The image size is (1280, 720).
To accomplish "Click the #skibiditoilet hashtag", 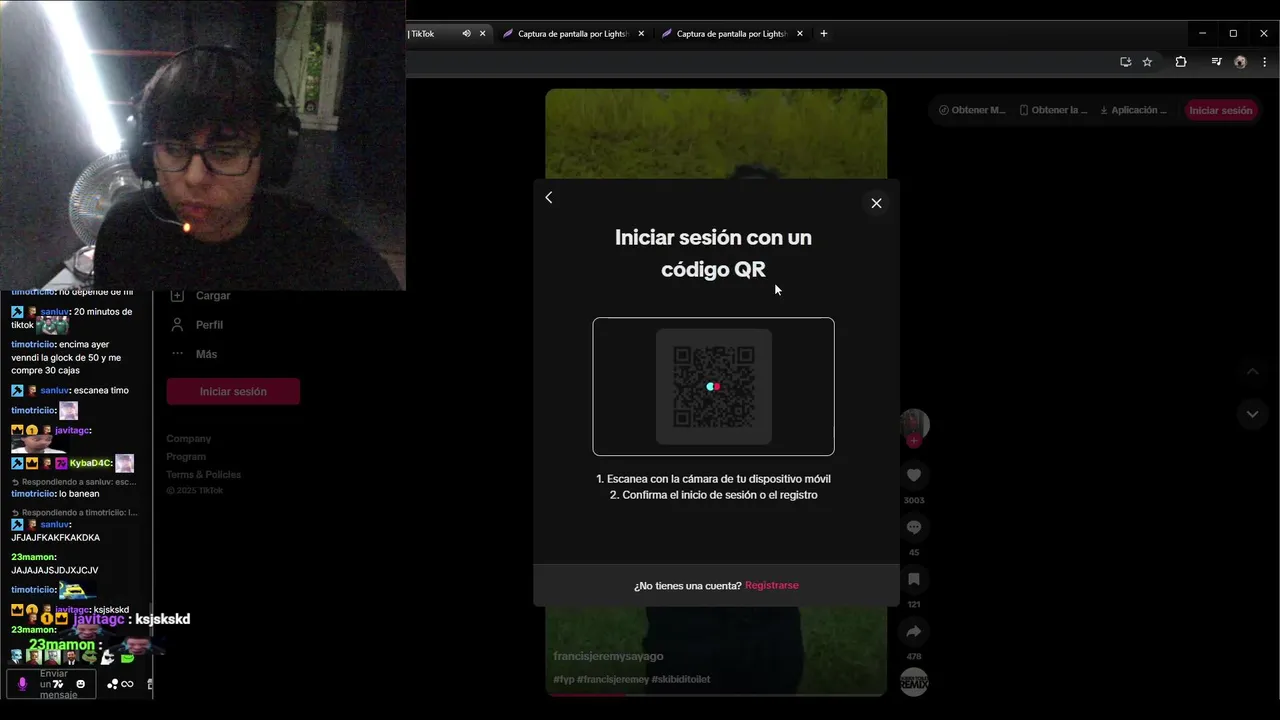I will (681, 680).
